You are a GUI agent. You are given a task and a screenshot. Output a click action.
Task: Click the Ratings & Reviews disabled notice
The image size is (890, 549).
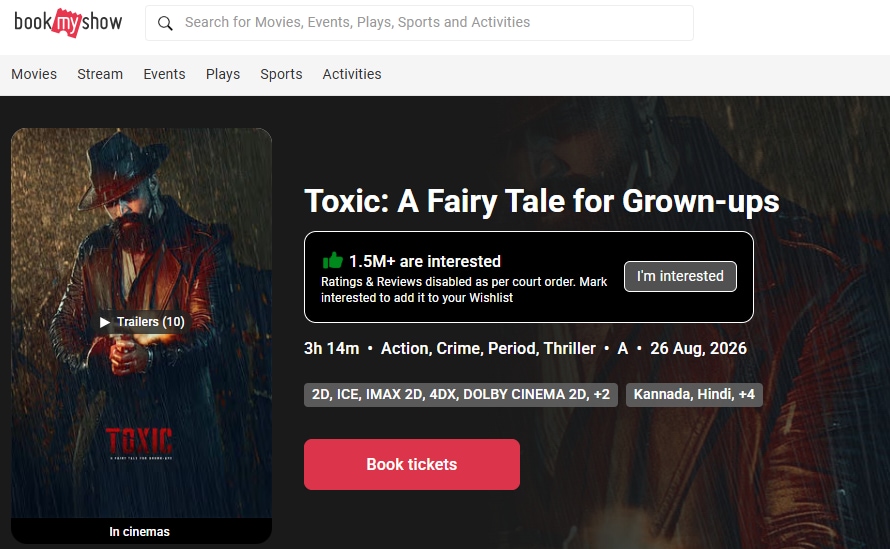point(464,290)
